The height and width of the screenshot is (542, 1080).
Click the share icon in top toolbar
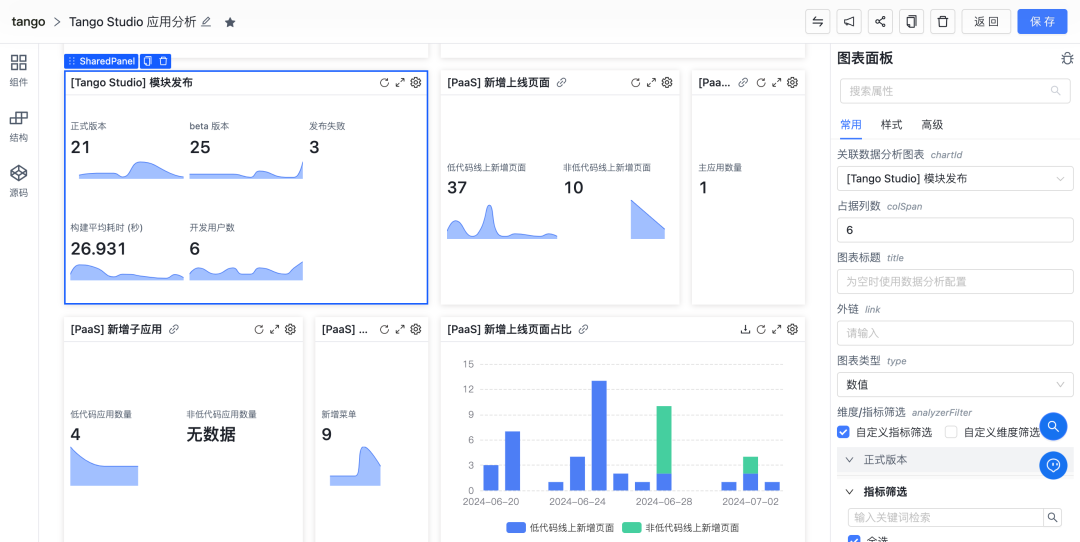click(880, 22)
